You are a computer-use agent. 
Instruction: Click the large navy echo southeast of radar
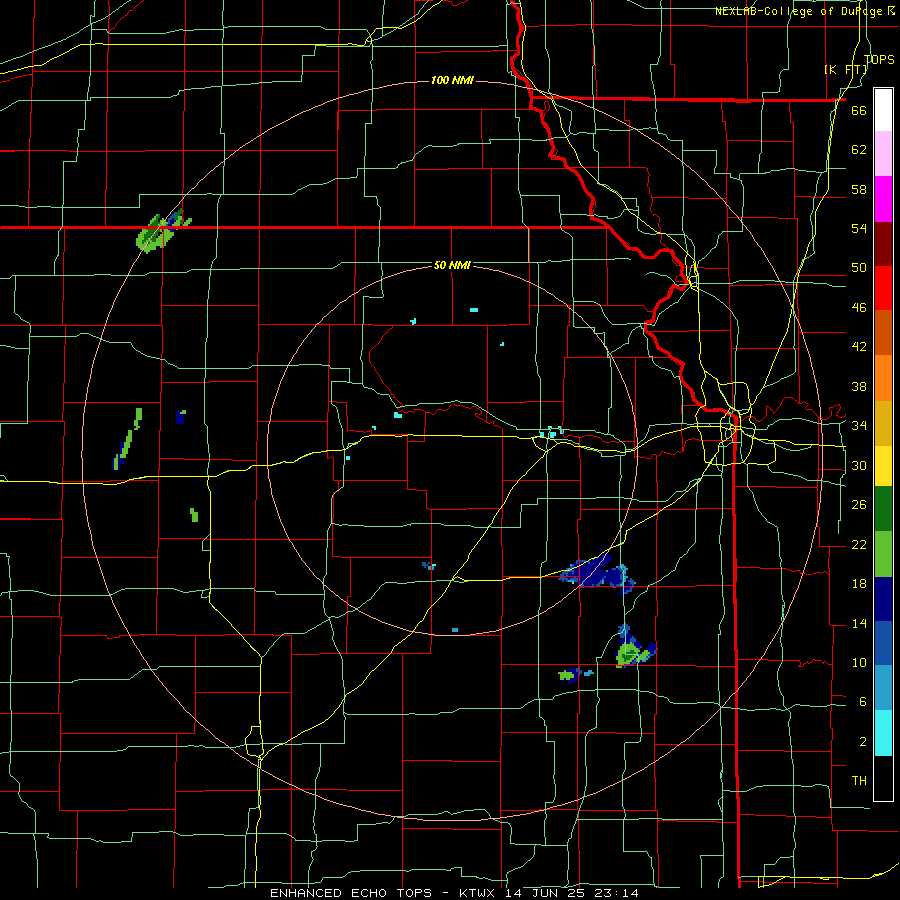point(597,572)
